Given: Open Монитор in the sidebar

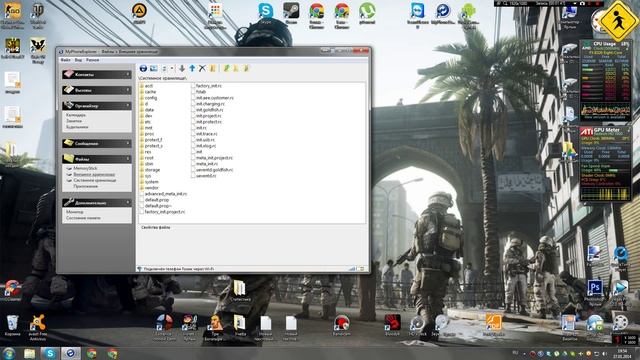Looking at the screenshot, I should coord(75,212).
